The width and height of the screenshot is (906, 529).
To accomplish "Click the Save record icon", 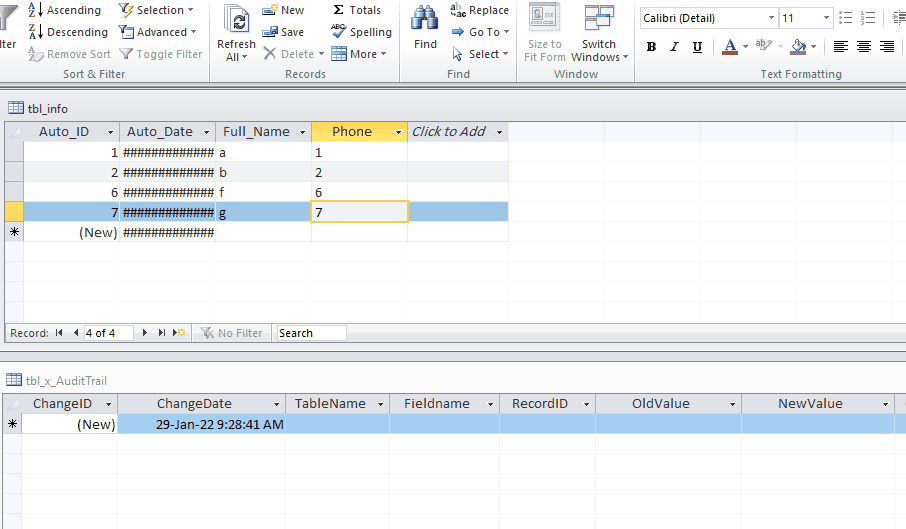I will pyautogui.click(x=269, y=32).
